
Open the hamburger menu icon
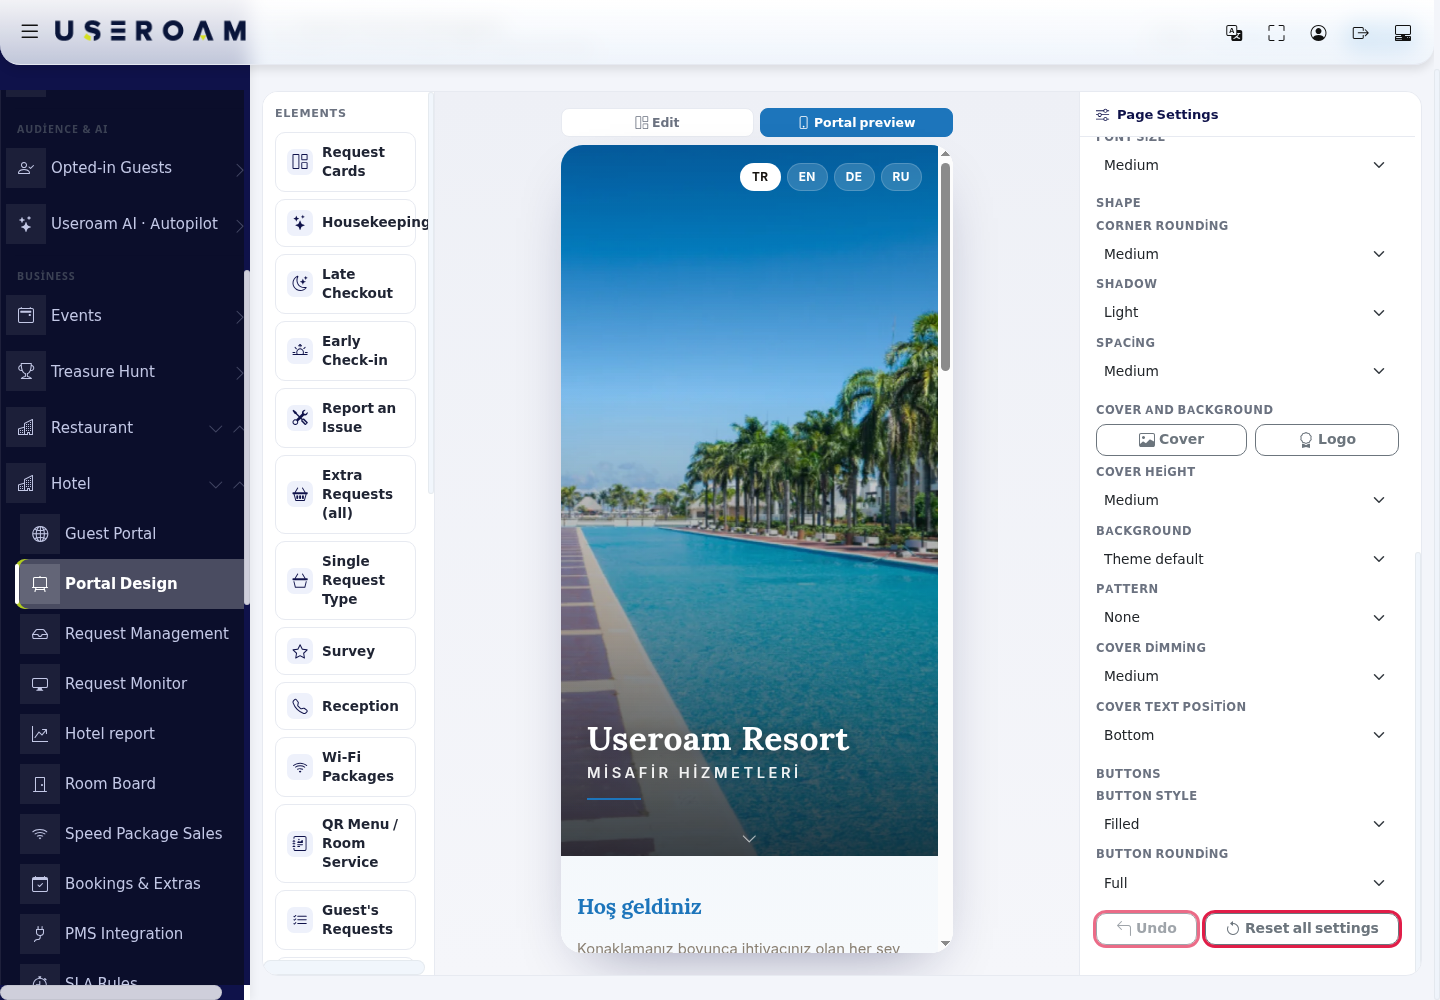coord(30,32)
